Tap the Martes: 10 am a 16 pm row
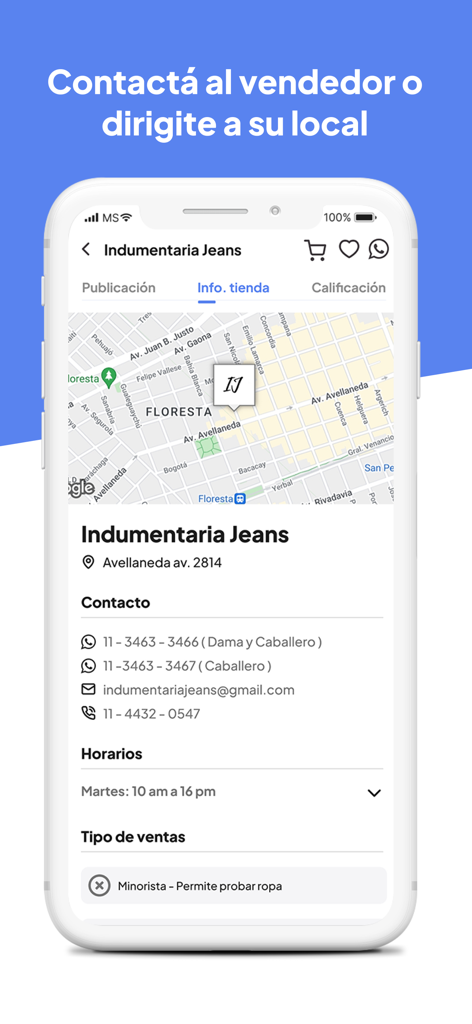This screenshot has width=472, height=1024. coord(232,792)
